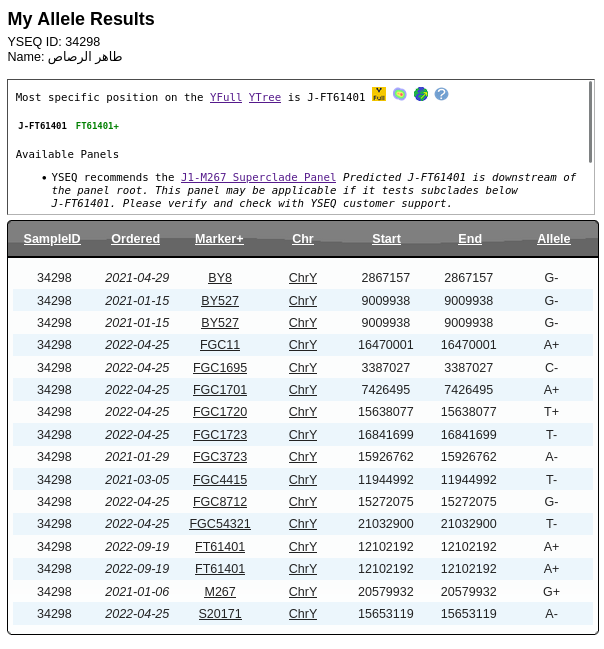Select start position 2867157 in BY8 row
This screenshot has height=649, width=604.
pyautogui.click(x=386, y=278)
